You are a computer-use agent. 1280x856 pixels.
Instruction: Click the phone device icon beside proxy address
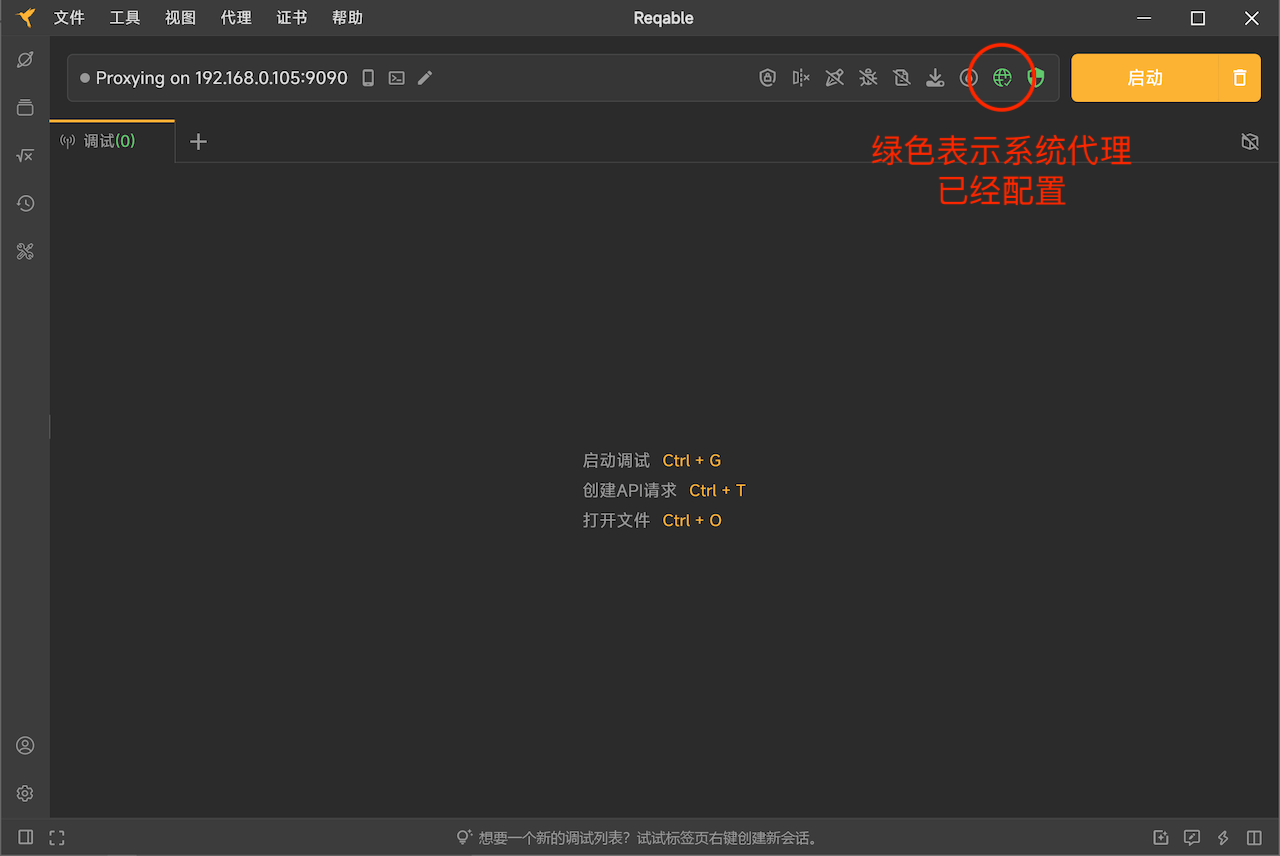[x=368, y=78]
